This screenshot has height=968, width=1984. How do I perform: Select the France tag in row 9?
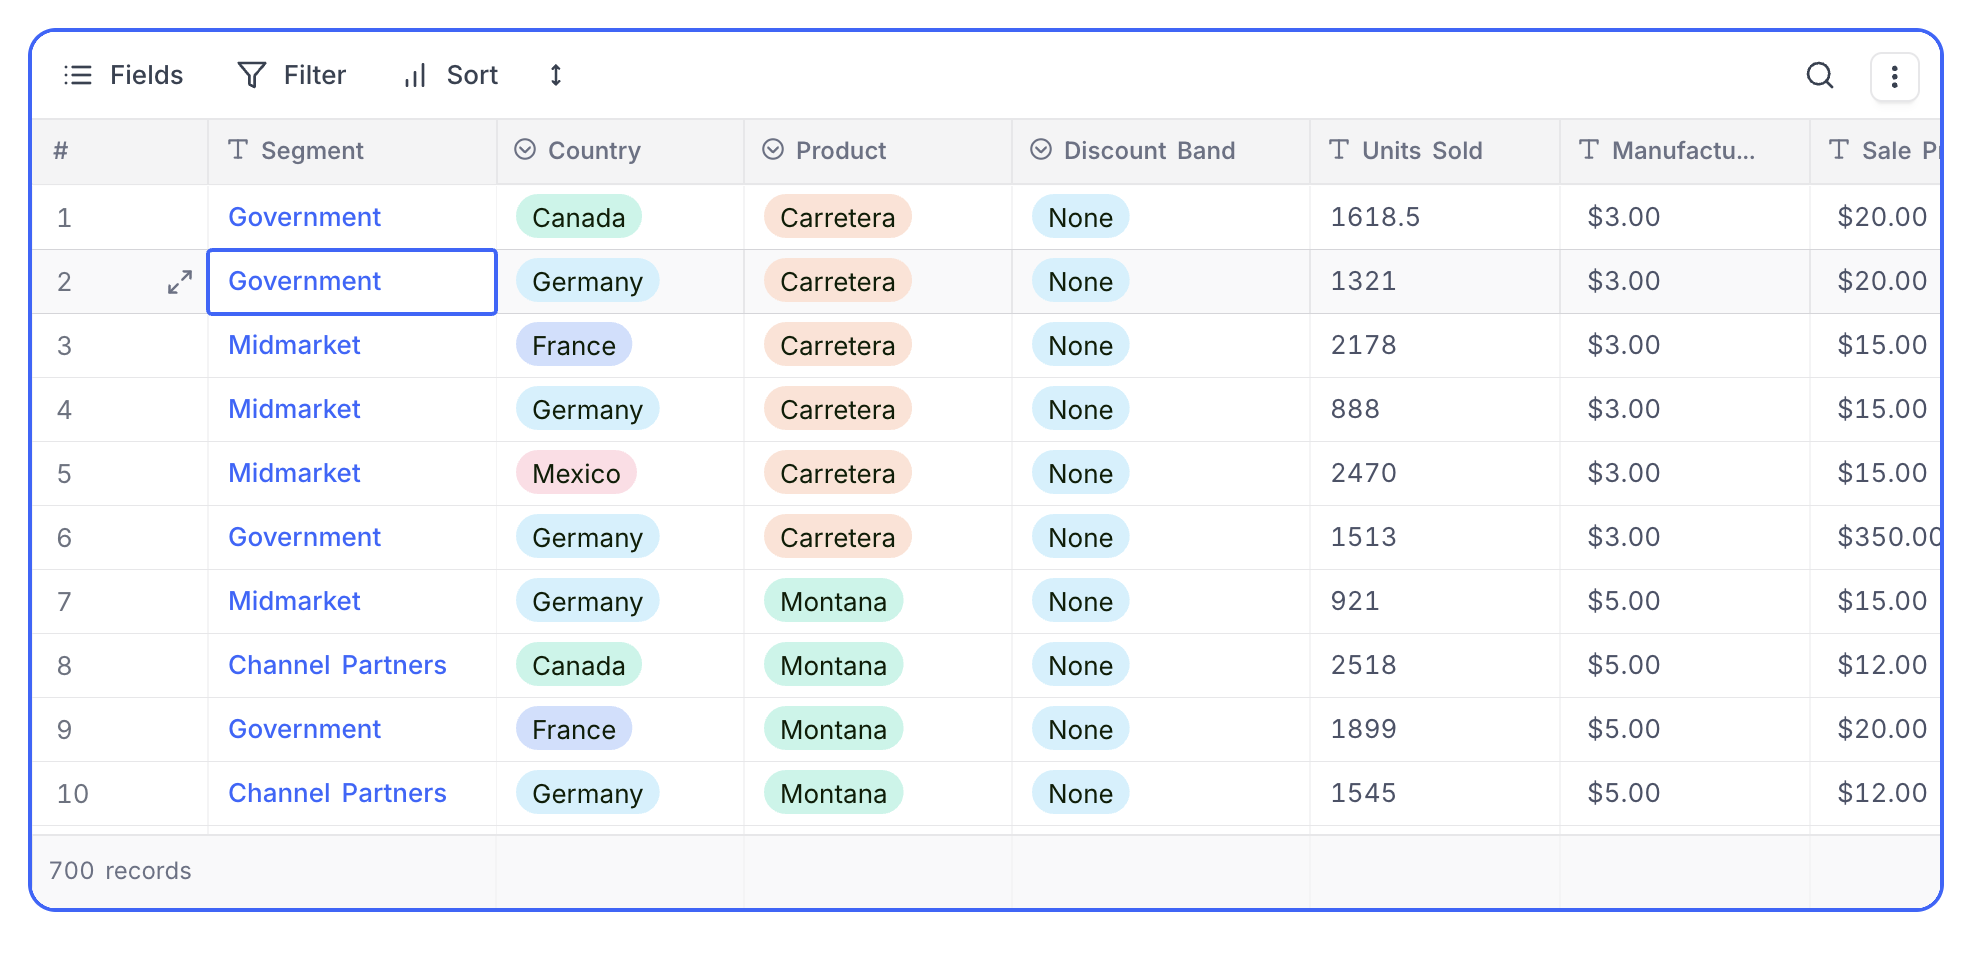[x=573, y=729]
